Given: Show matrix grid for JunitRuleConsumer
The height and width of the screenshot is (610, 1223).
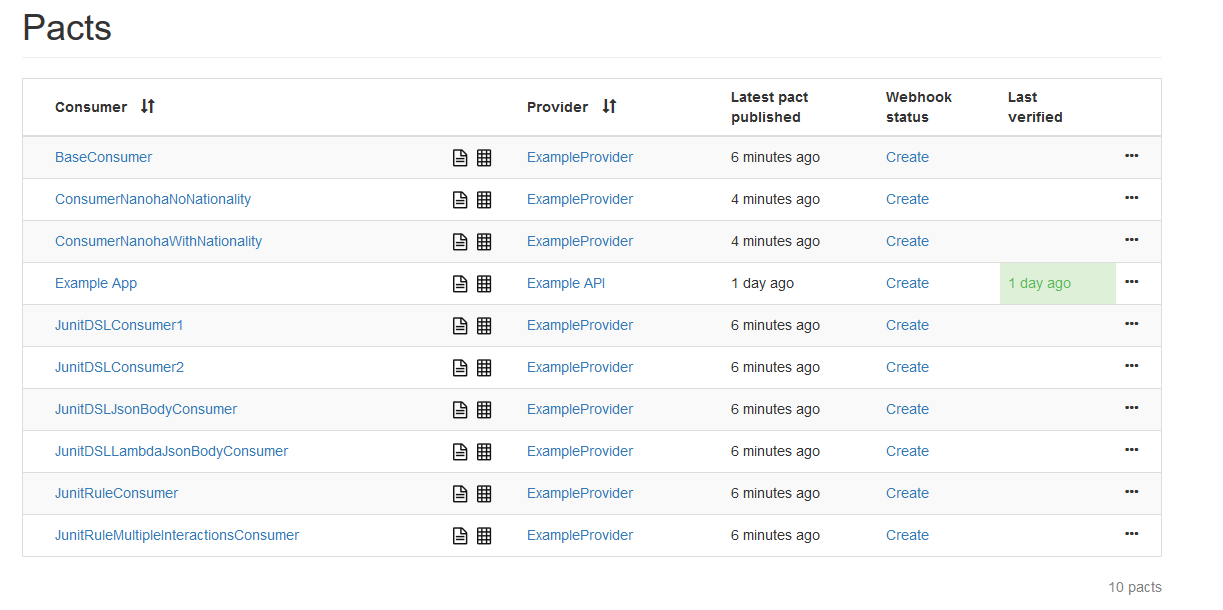Looking at the screenshot, I should (484, 494).
